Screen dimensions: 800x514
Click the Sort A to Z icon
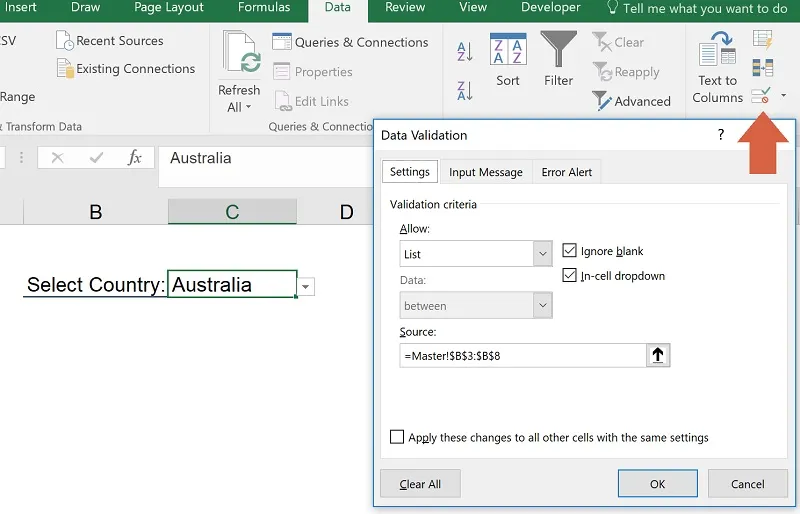click(465, 52)
